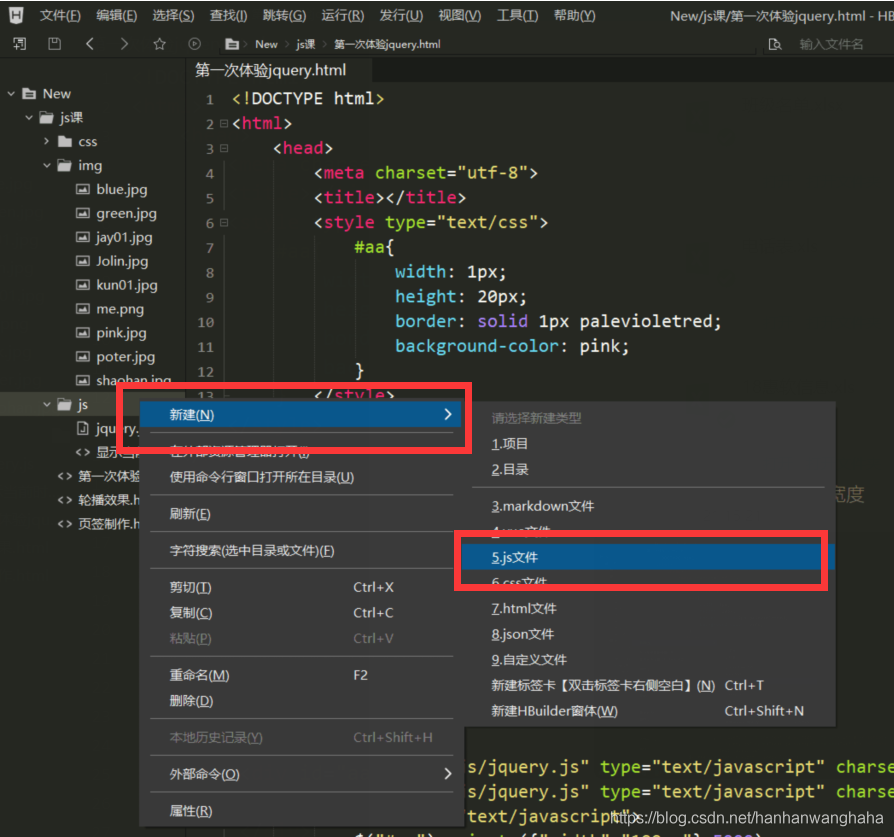Screen dimensions: 894x837
Task: Click the green.jpg image file icon
Action: [83, 213]
